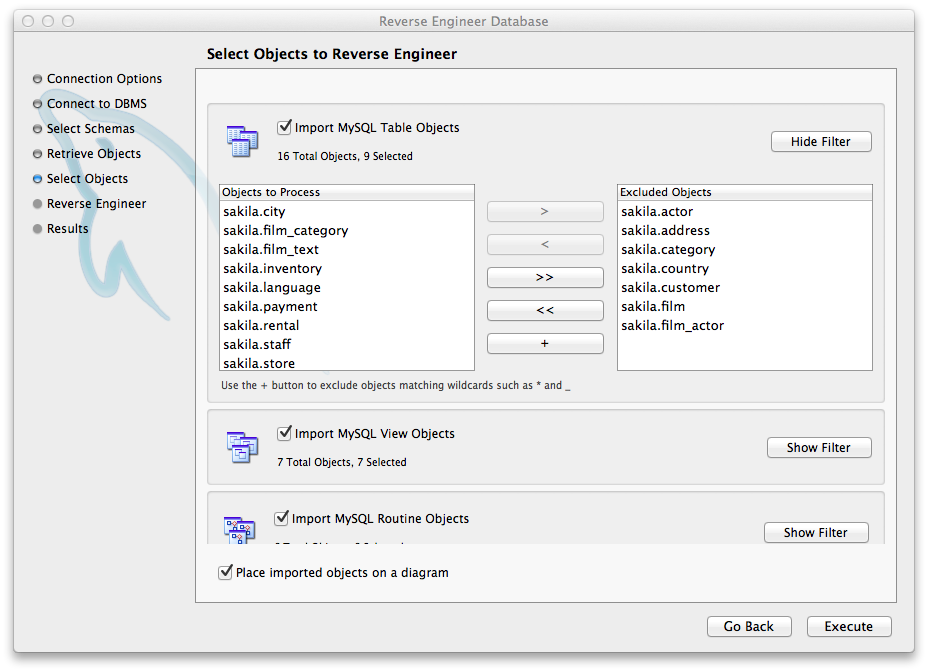Restore all excluded objects with <<
This screenshot has width=928, height=672.
pos(545,310)
